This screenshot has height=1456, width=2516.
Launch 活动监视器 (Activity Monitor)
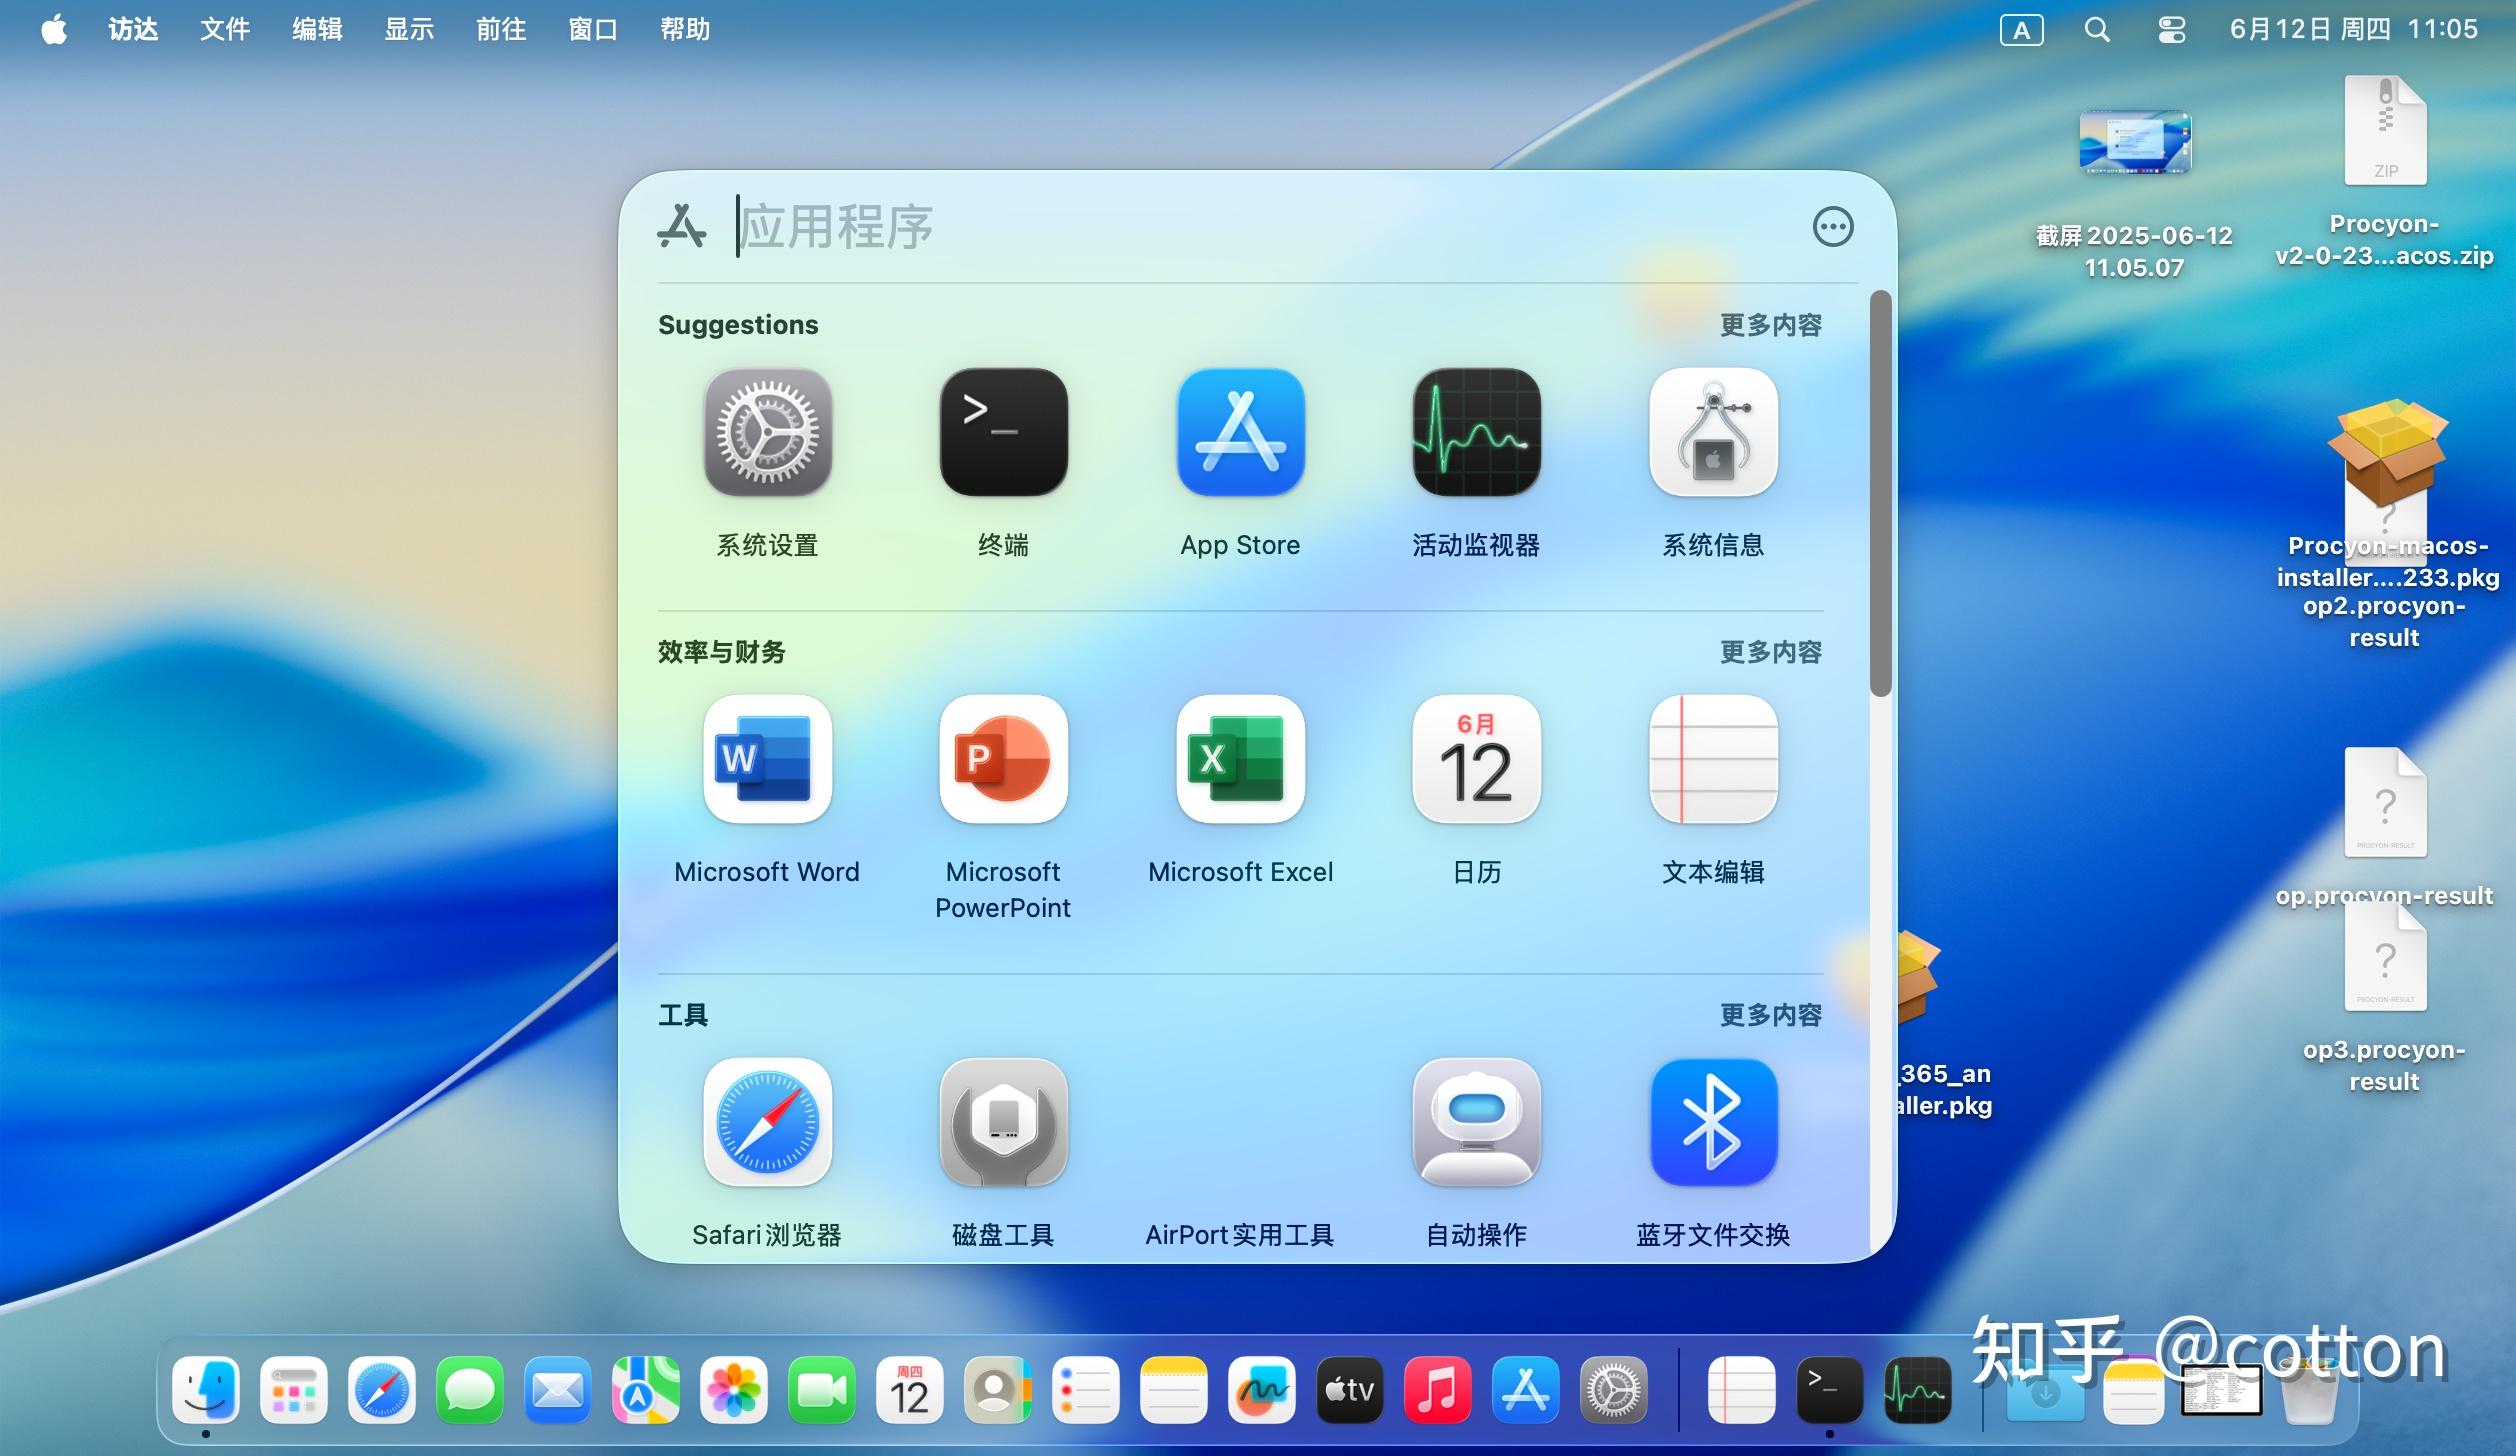(x=1477, y=432)
